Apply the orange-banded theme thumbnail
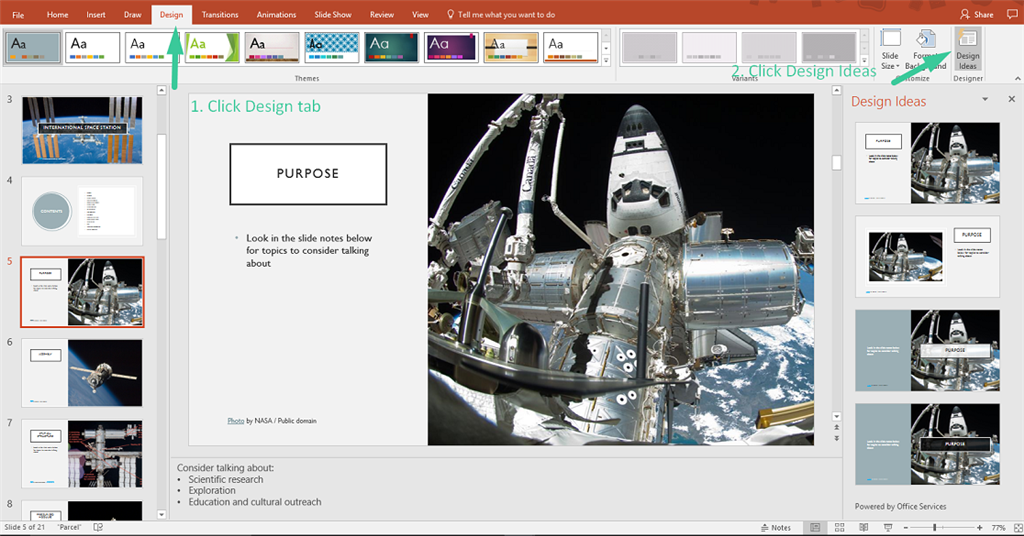This screenshot has width=1024, height=536. pos(511,48)
